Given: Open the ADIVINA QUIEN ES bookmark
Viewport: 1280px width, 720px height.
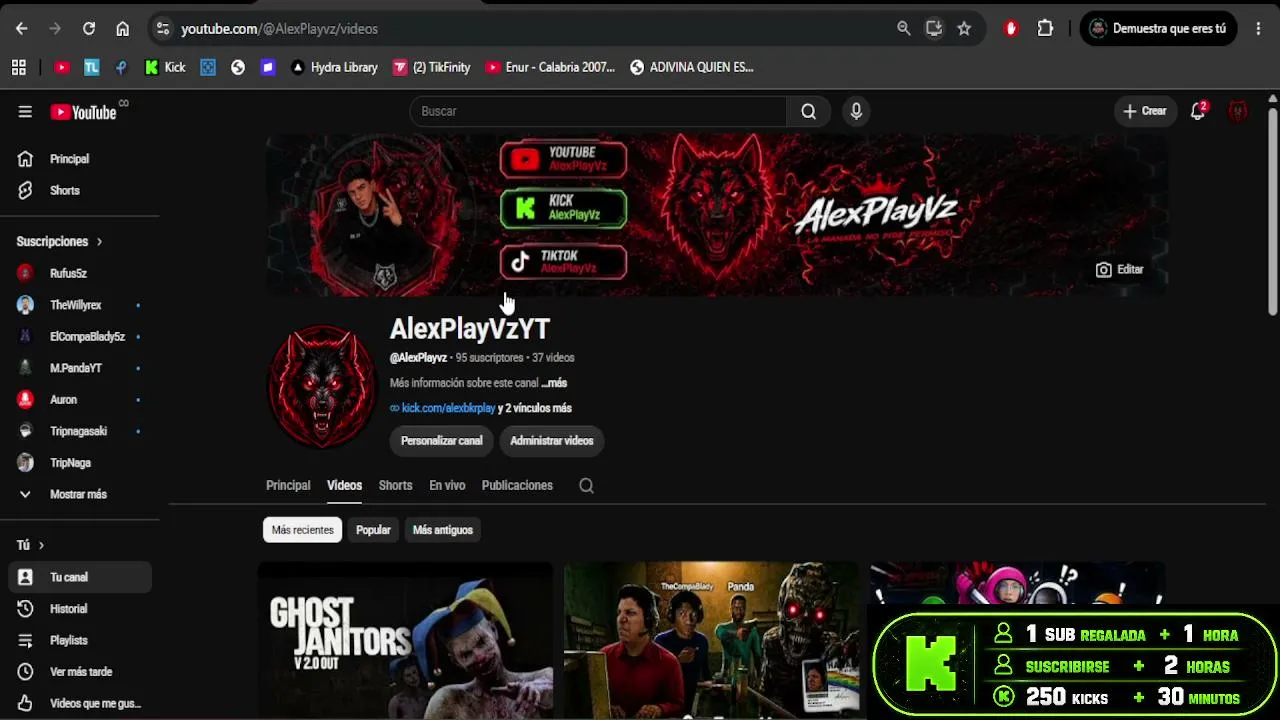Looking at the screenshot, I should click(x=691, y=67).
